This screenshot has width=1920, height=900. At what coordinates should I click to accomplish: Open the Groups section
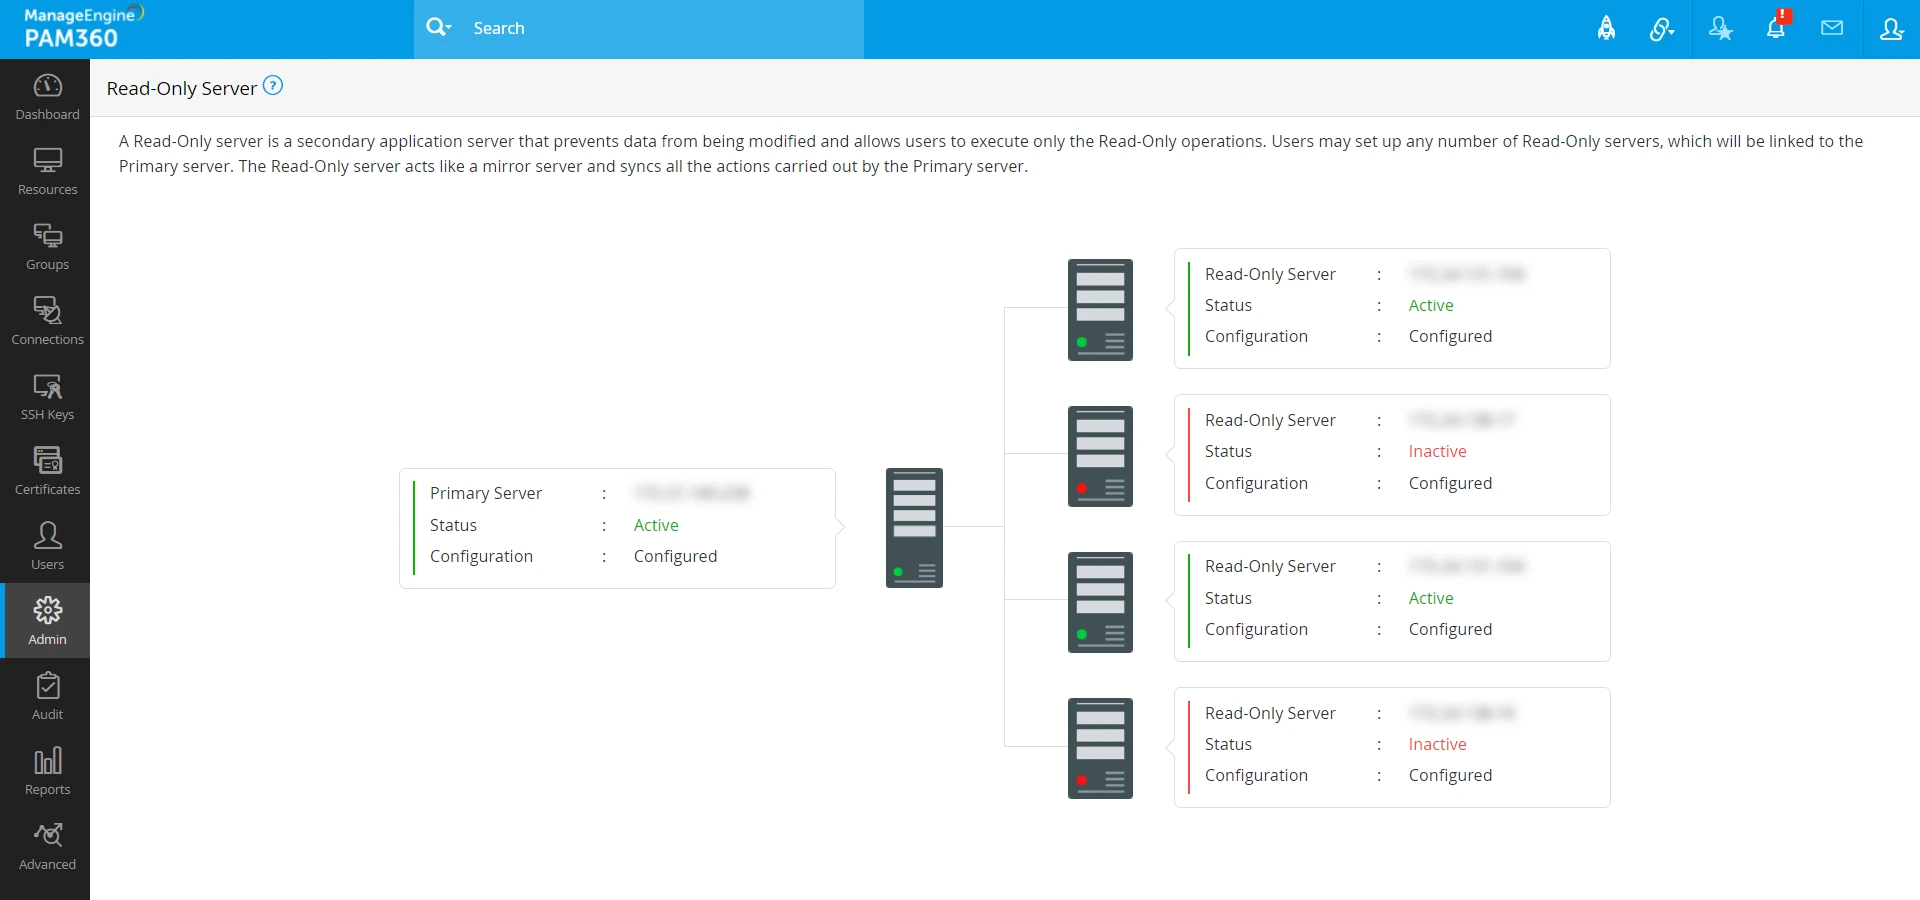[47, 247]
